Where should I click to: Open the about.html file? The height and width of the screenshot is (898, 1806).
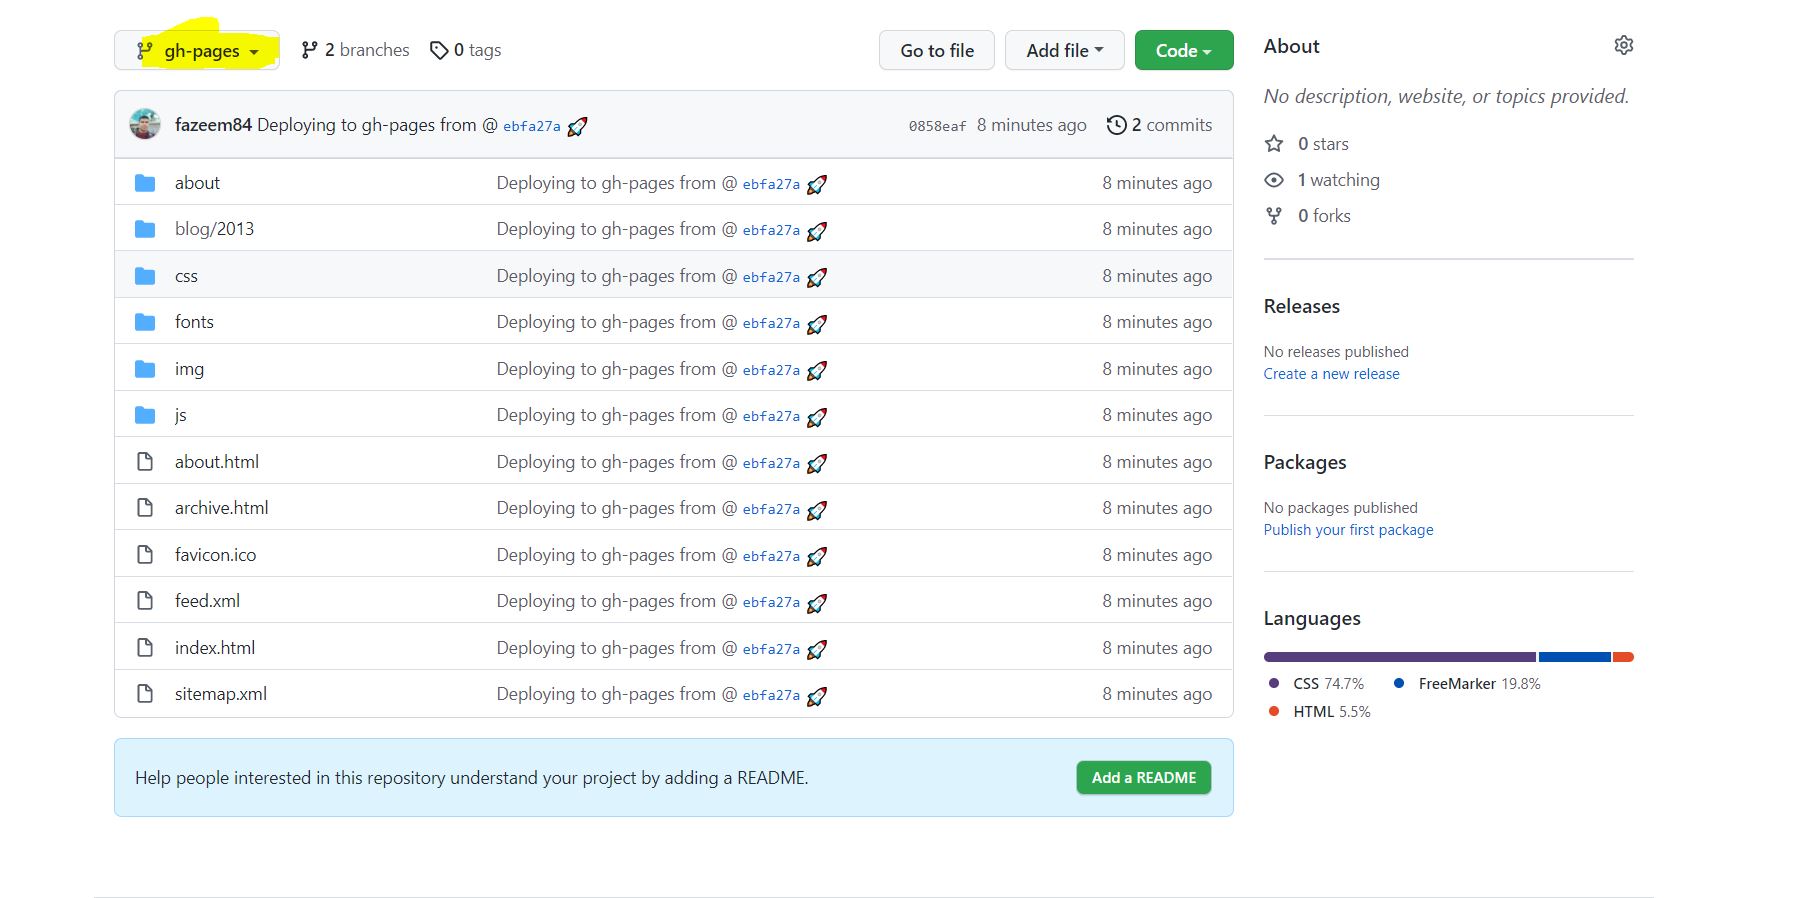[217, 462]
